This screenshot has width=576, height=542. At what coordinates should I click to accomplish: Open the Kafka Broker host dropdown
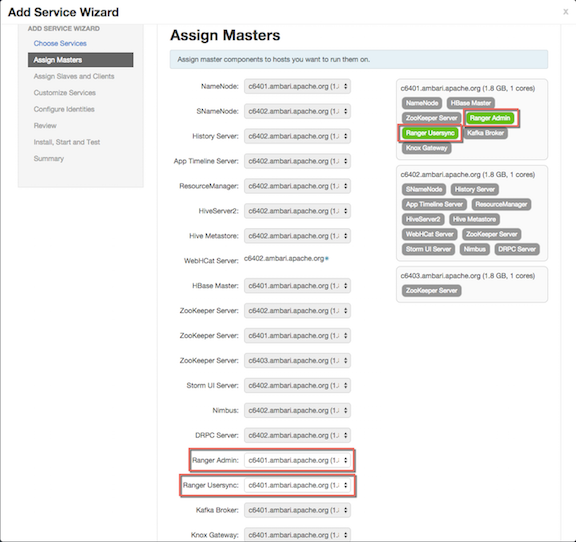click(x=297, y=510)
